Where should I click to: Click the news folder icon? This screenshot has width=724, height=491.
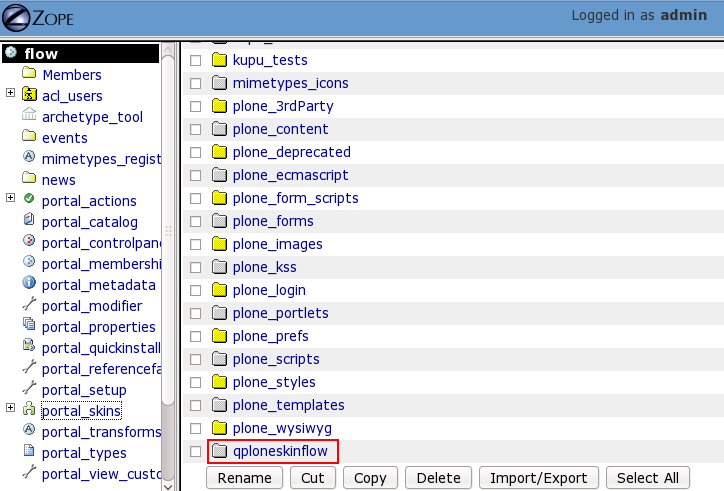tap(29, 178)
